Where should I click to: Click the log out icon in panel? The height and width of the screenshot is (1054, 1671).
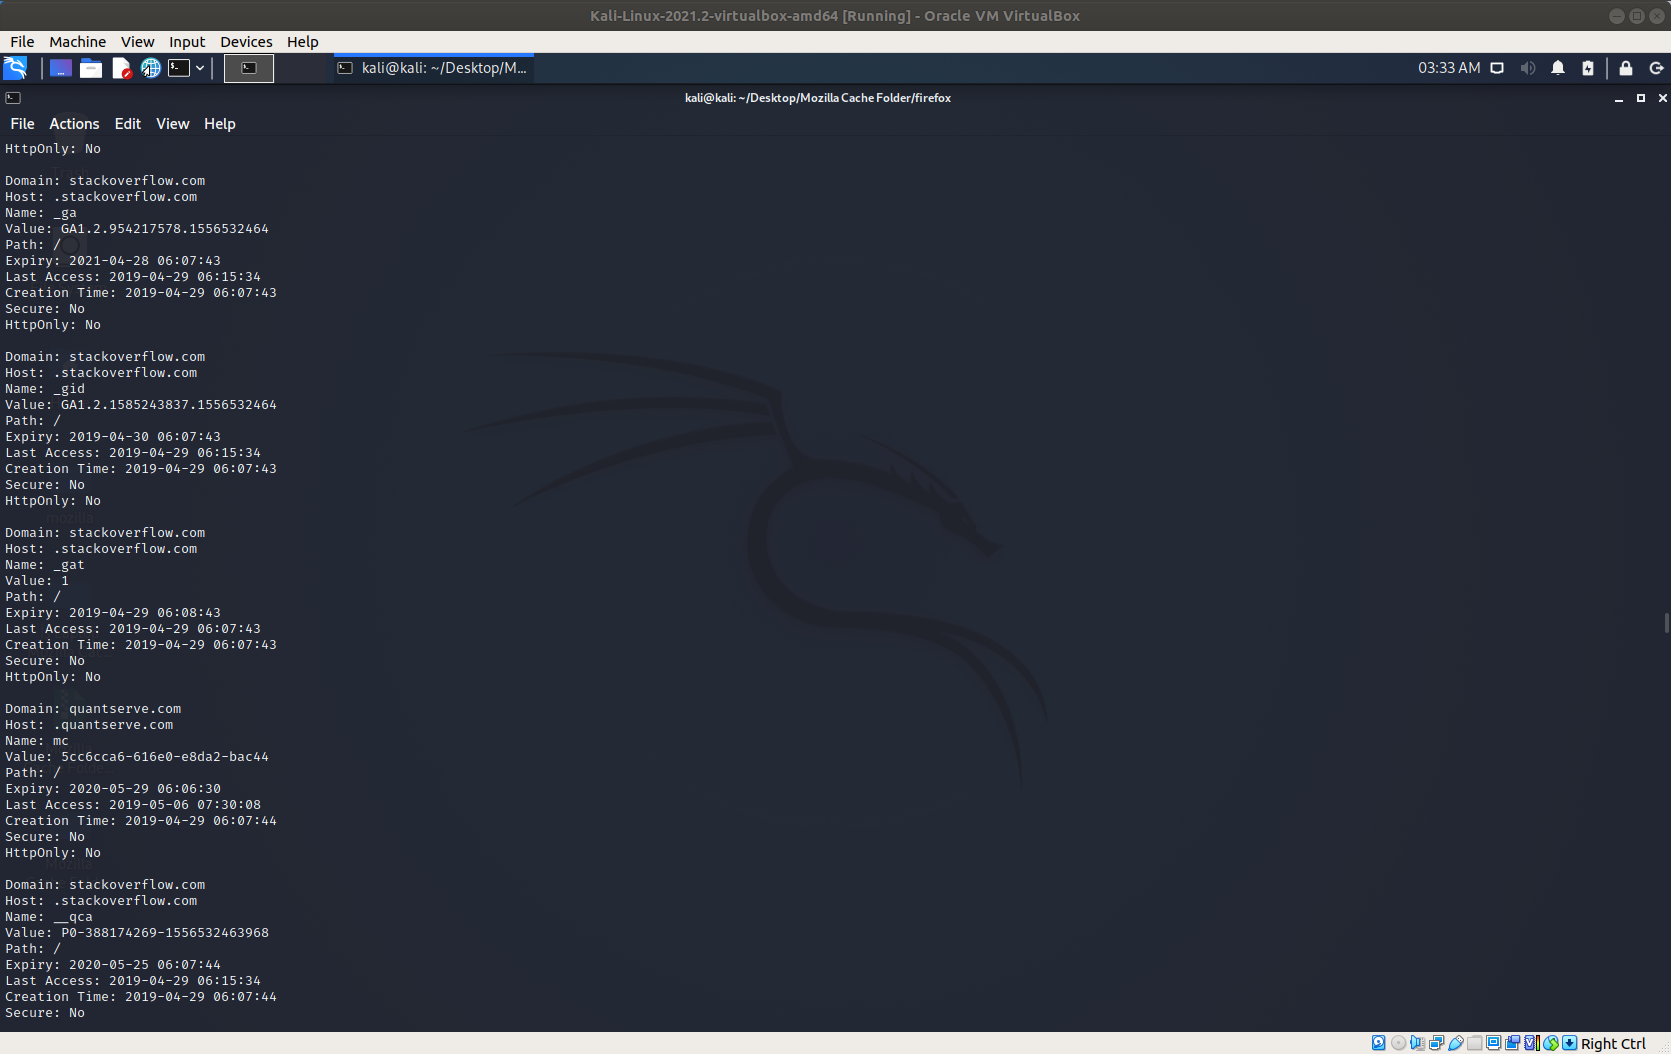(x=1656, y=68)
